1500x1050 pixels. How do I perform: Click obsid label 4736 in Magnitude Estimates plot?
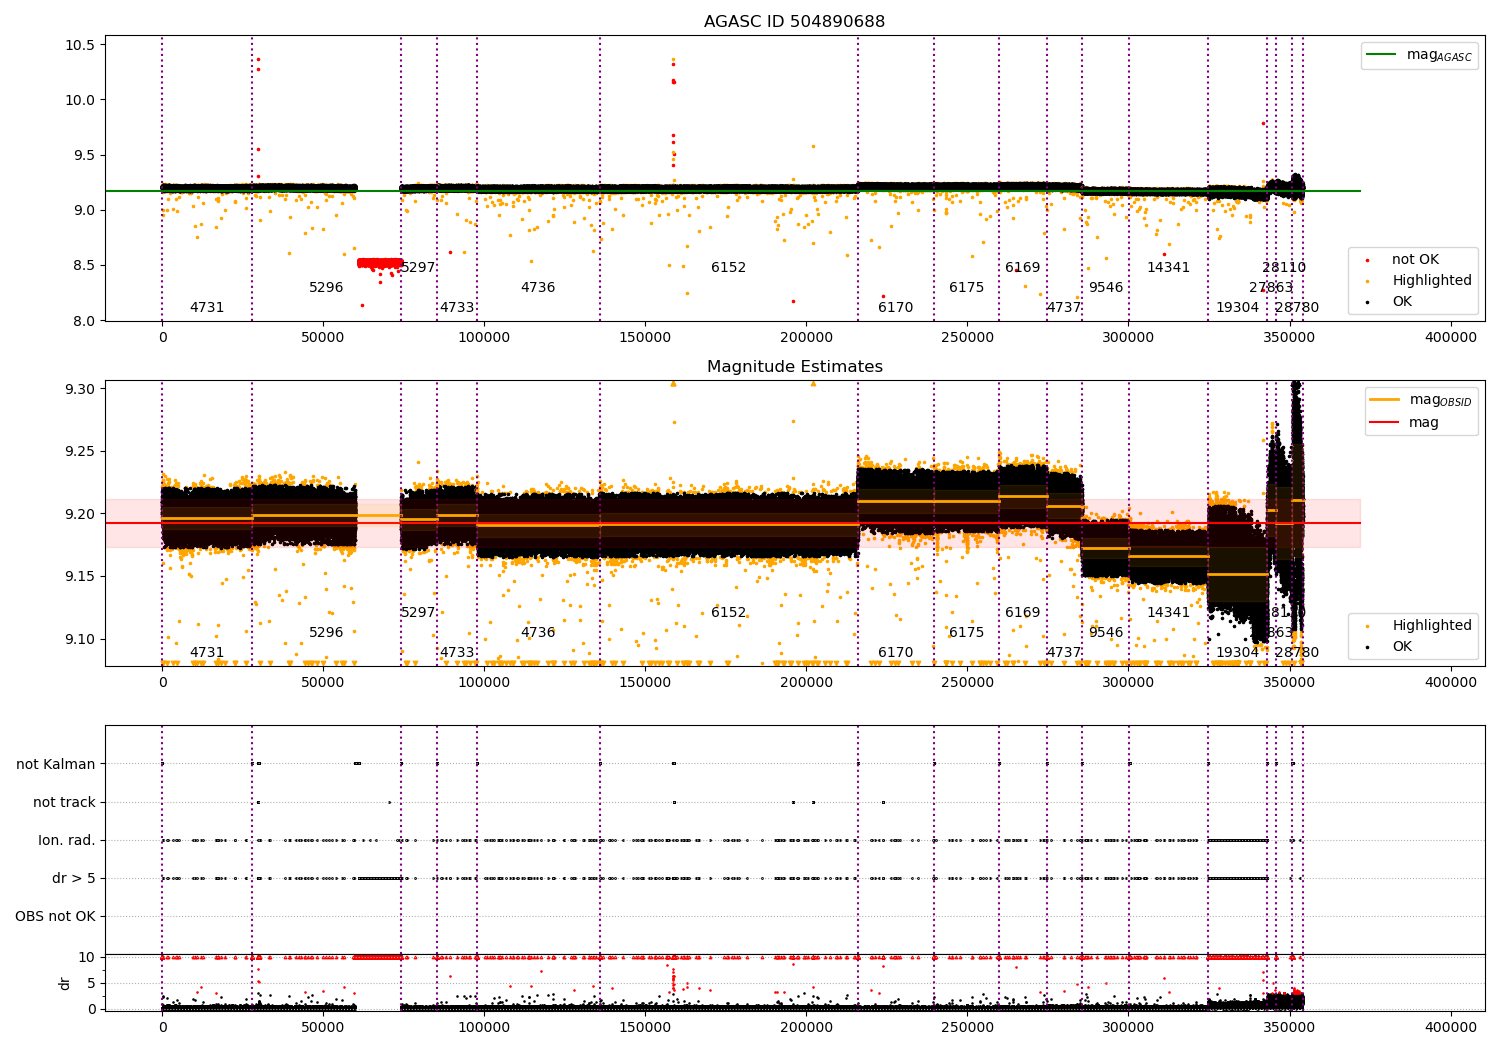point(538,633)
